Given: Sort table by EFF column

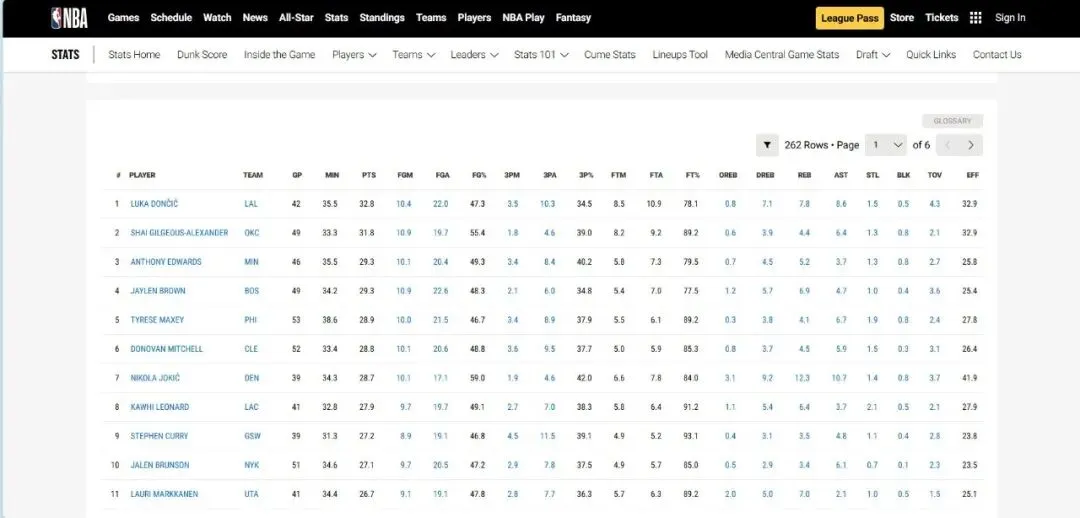Looking at the screenshot, I should click(973, 176).
